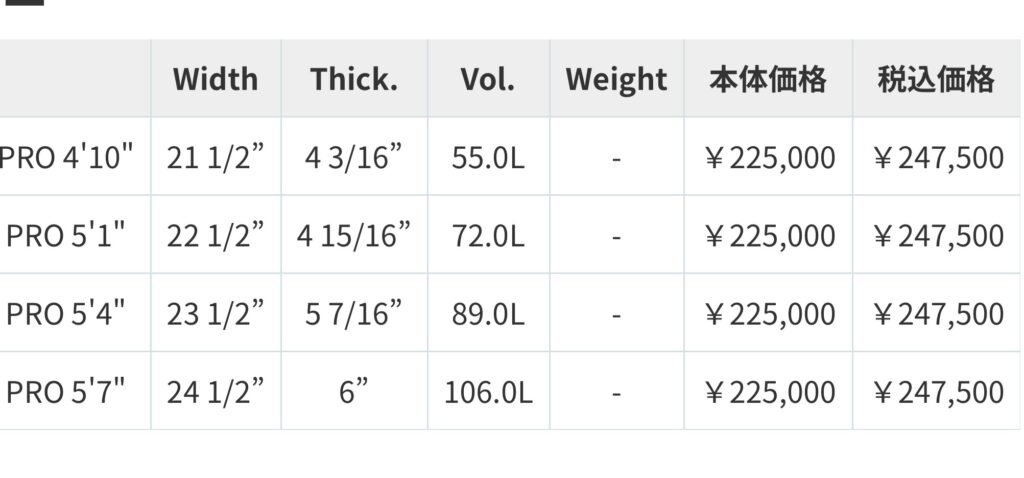Click the Width column header
The image size is (1024, 478).
click(x=216, y=79)
